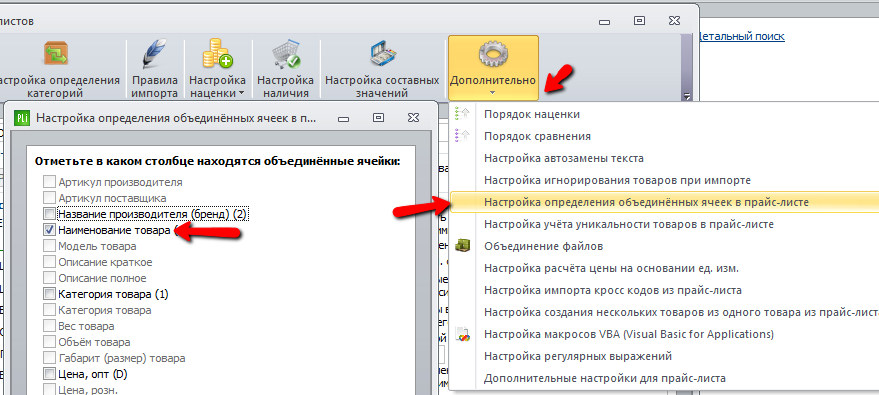The height and width of the screenshot is (395, 879).
Task: Toggle Модель товара checkbox
Action: point(50,246)
